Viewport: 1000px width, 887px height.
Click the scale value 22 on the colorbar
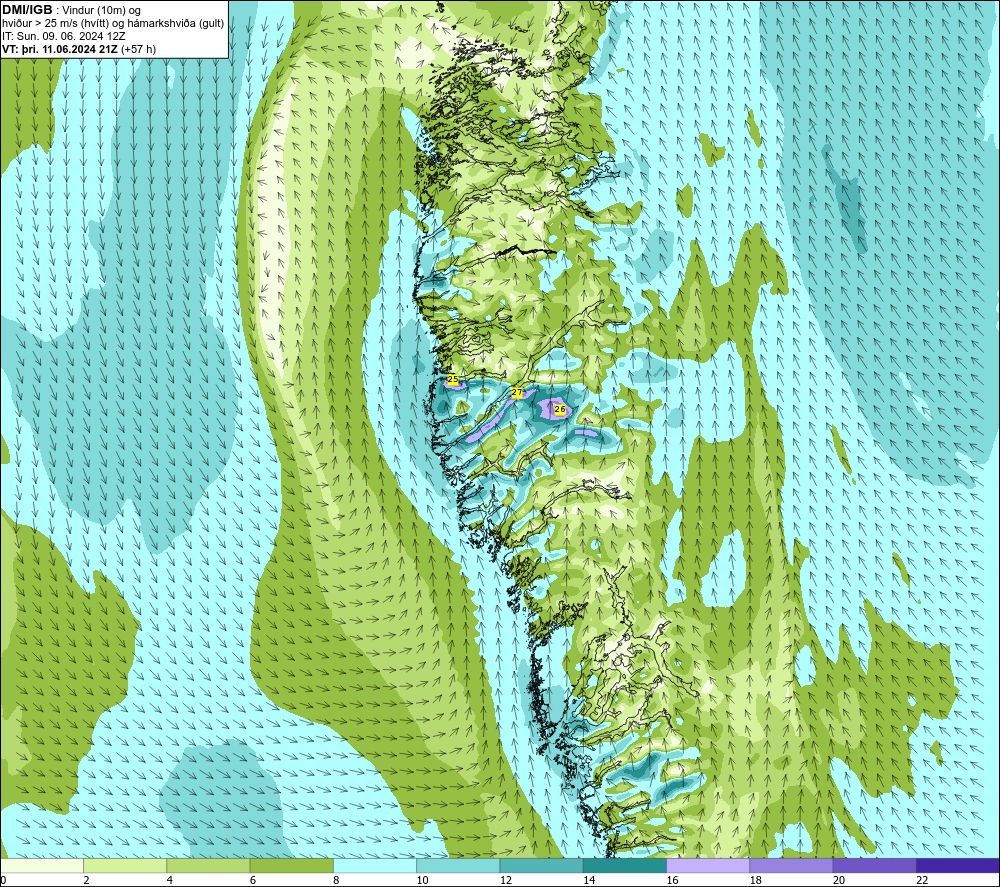(922, 880)
